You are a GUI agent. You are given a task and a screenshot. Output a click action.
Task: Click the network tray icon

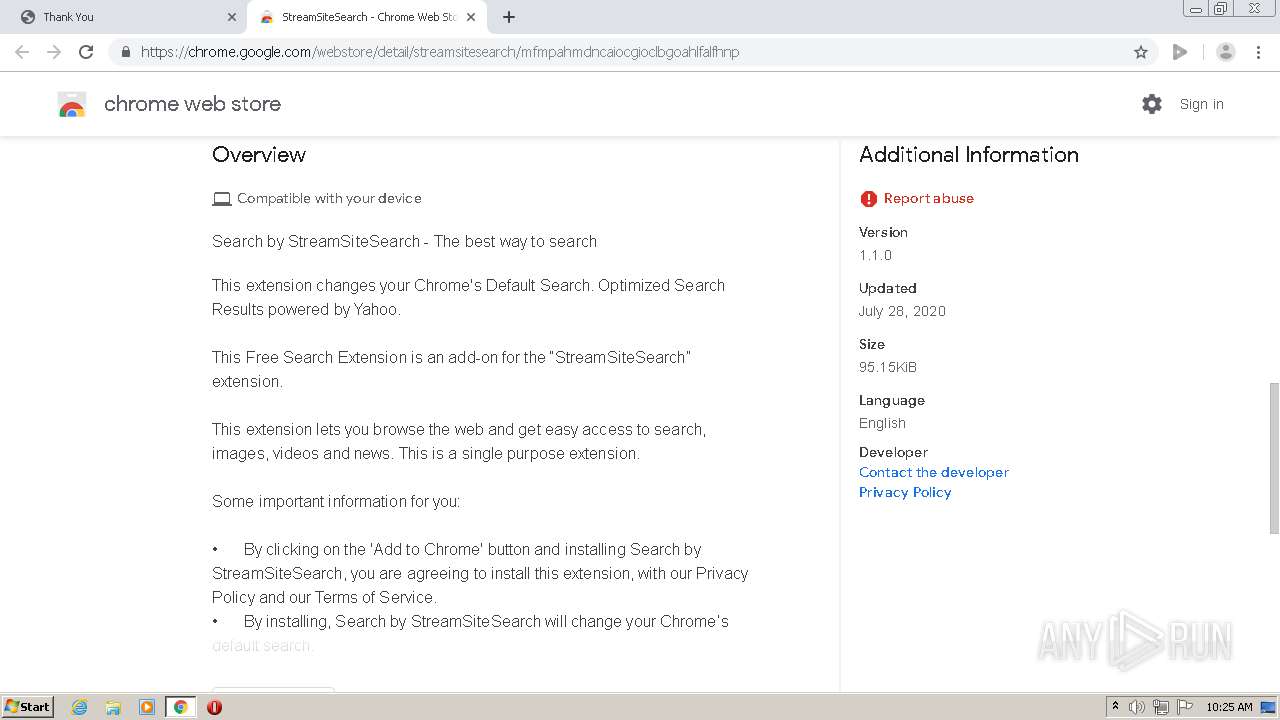click(1161, 707)
